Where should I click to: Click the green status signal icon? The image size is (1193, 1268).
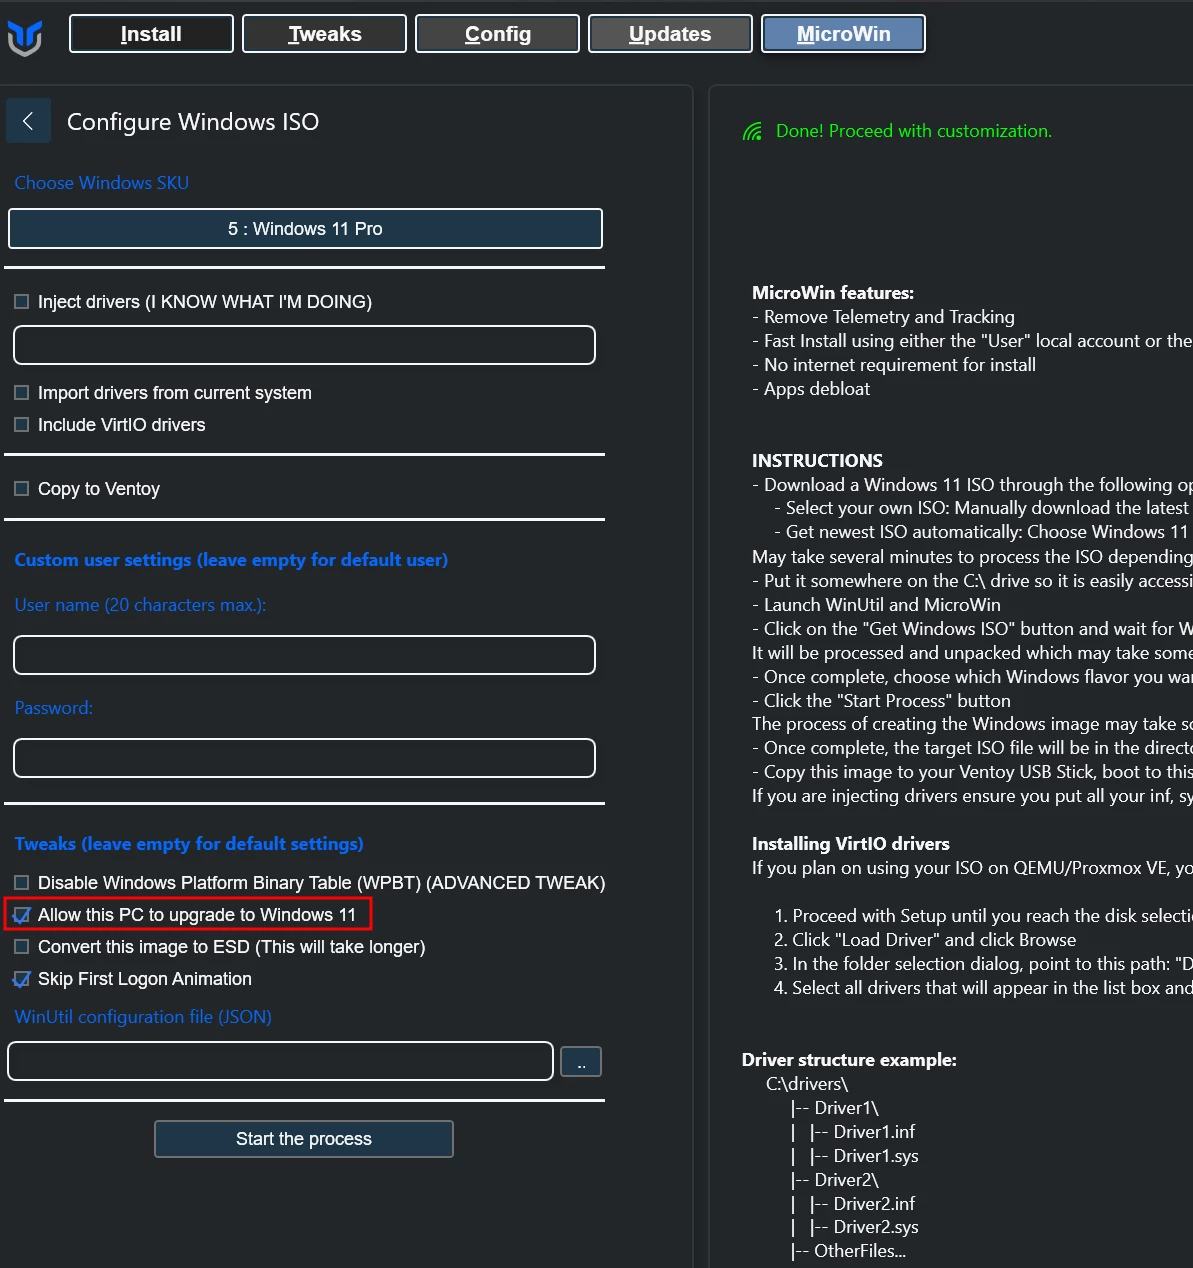752,131
